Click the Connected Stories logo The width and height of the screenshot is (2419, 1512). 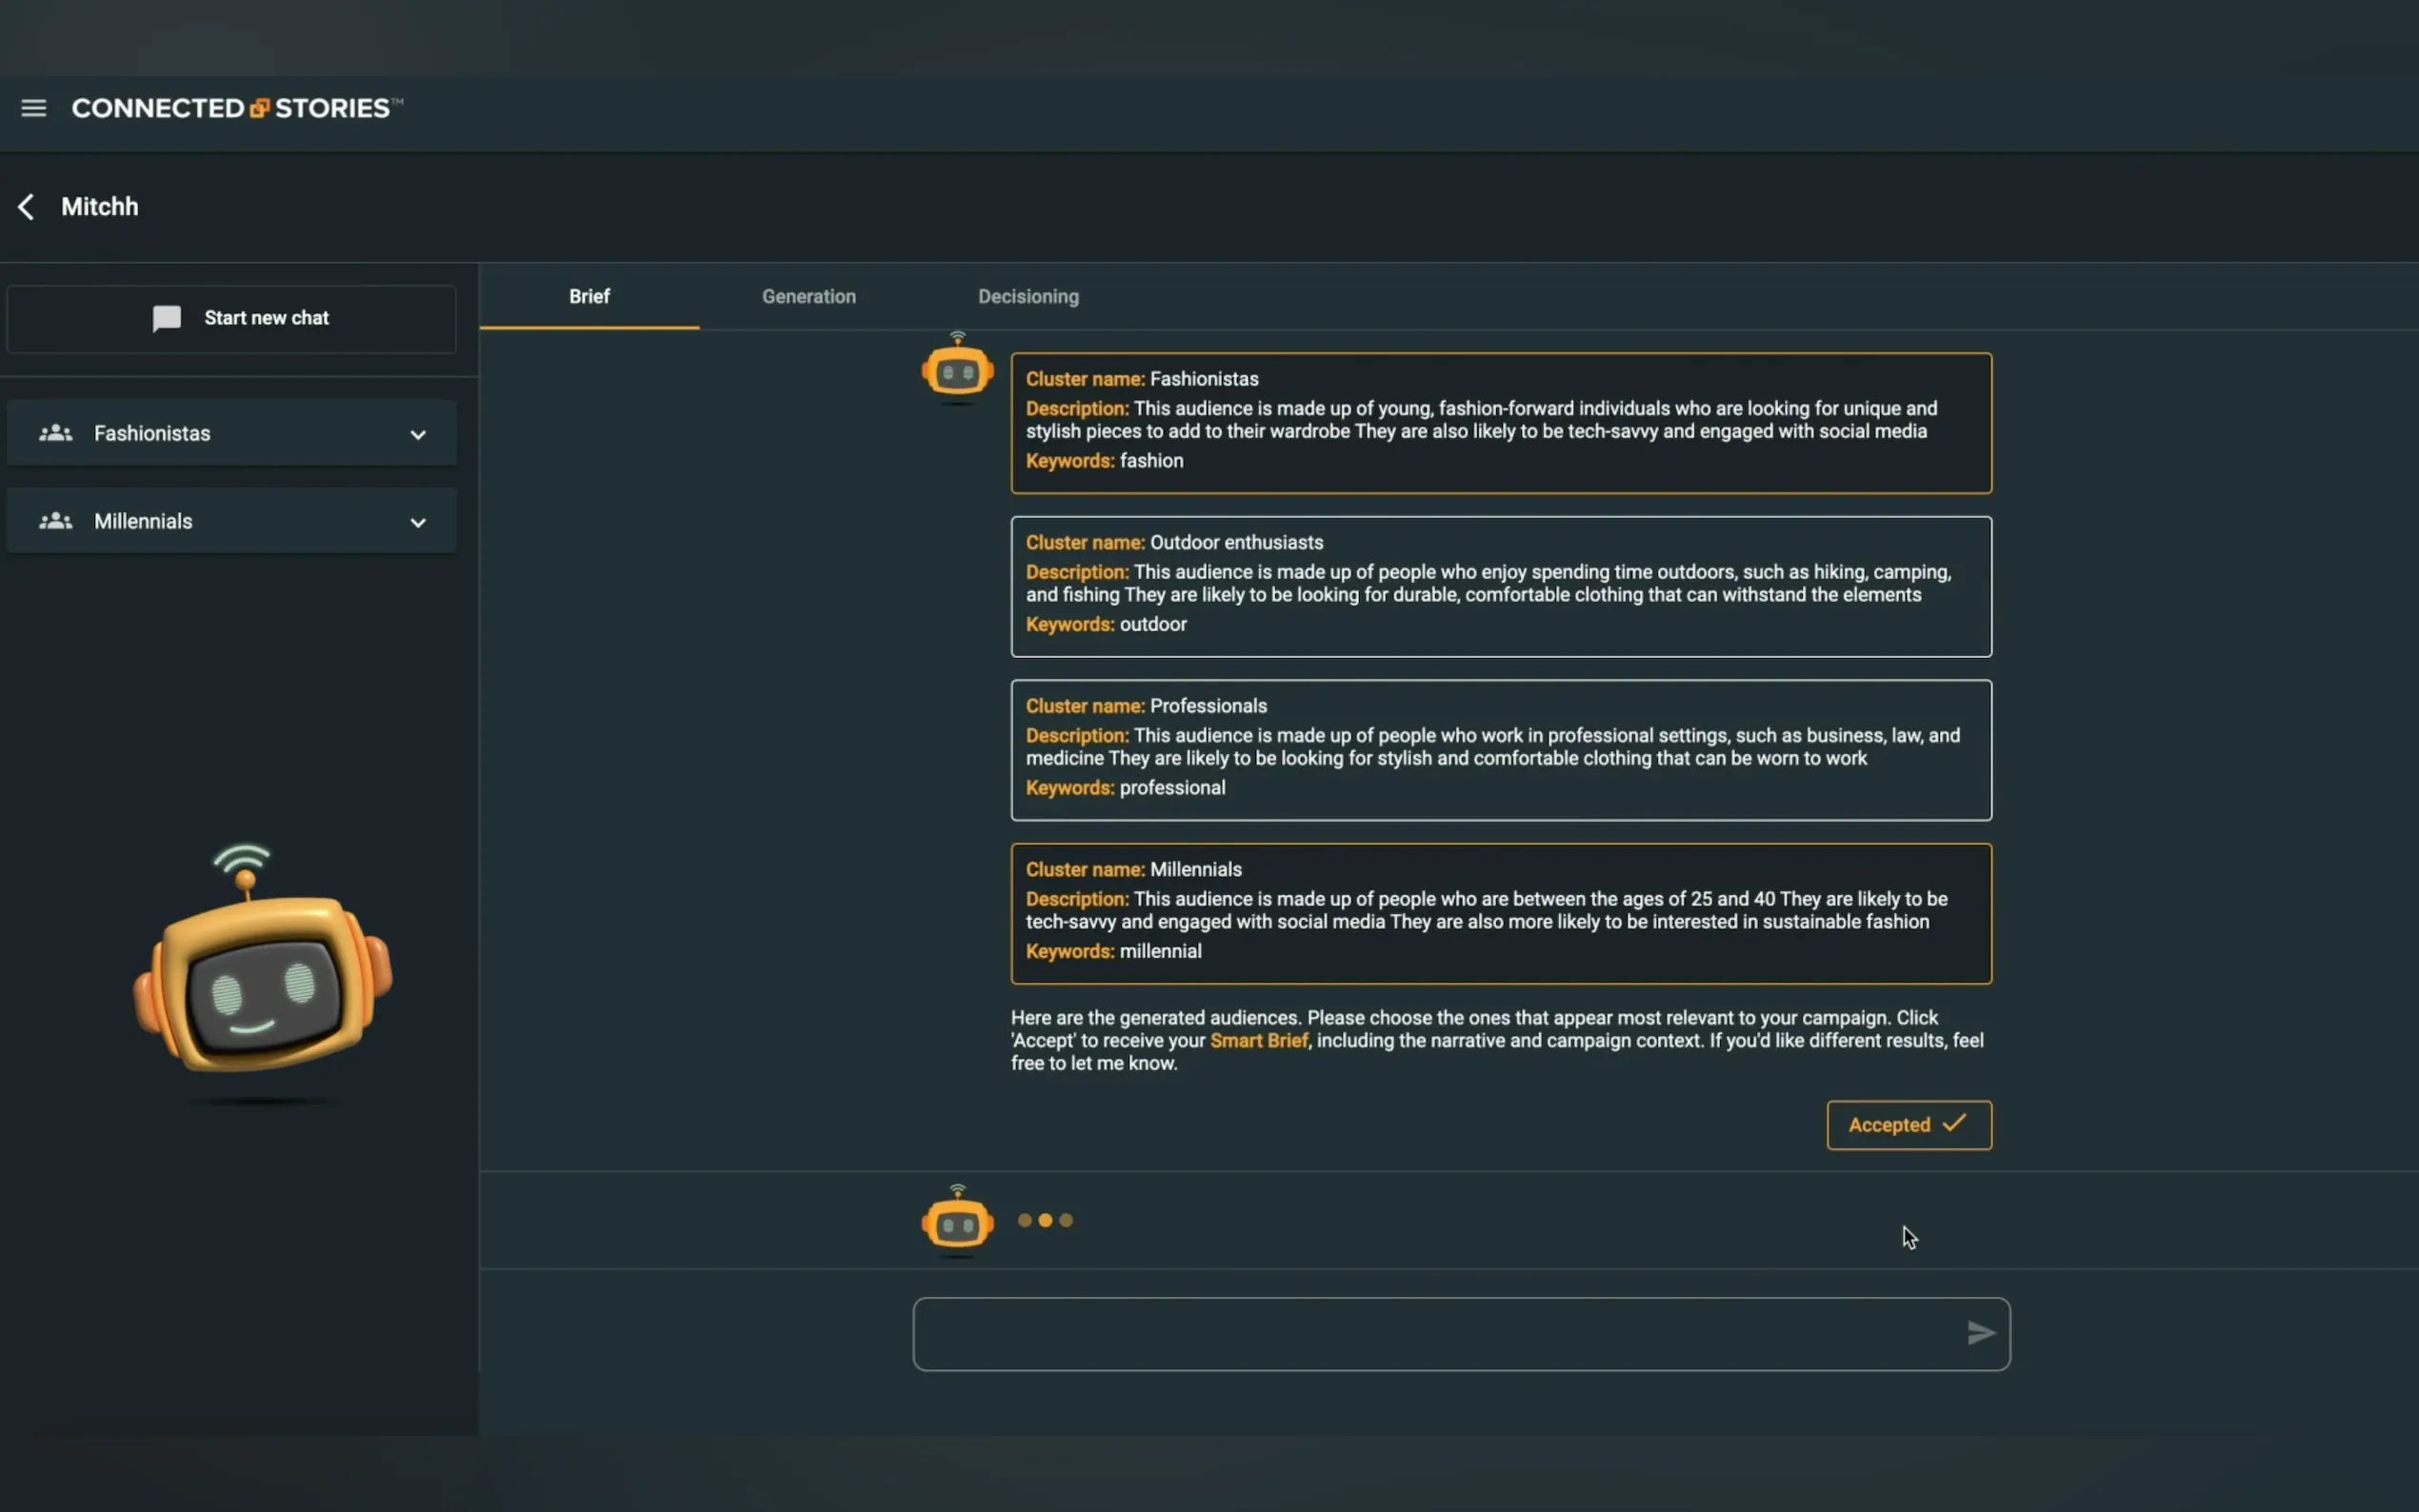click(237, 108)
